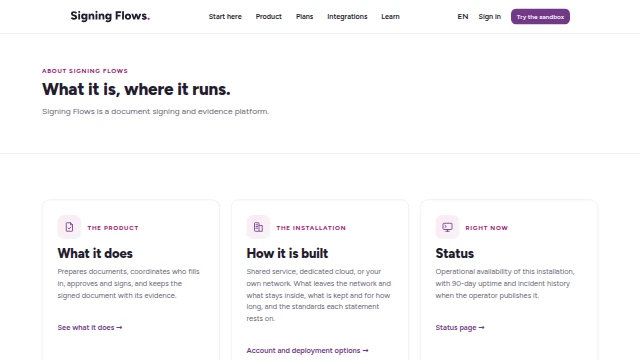Click the document icon on The Product card
Viewport: 640px width, 360px height.
pyautogui.click(x=69, y=227)
